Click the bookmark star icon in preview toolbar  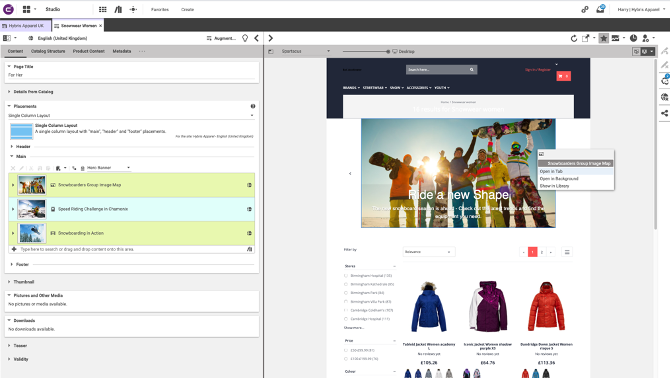(603, 38)
